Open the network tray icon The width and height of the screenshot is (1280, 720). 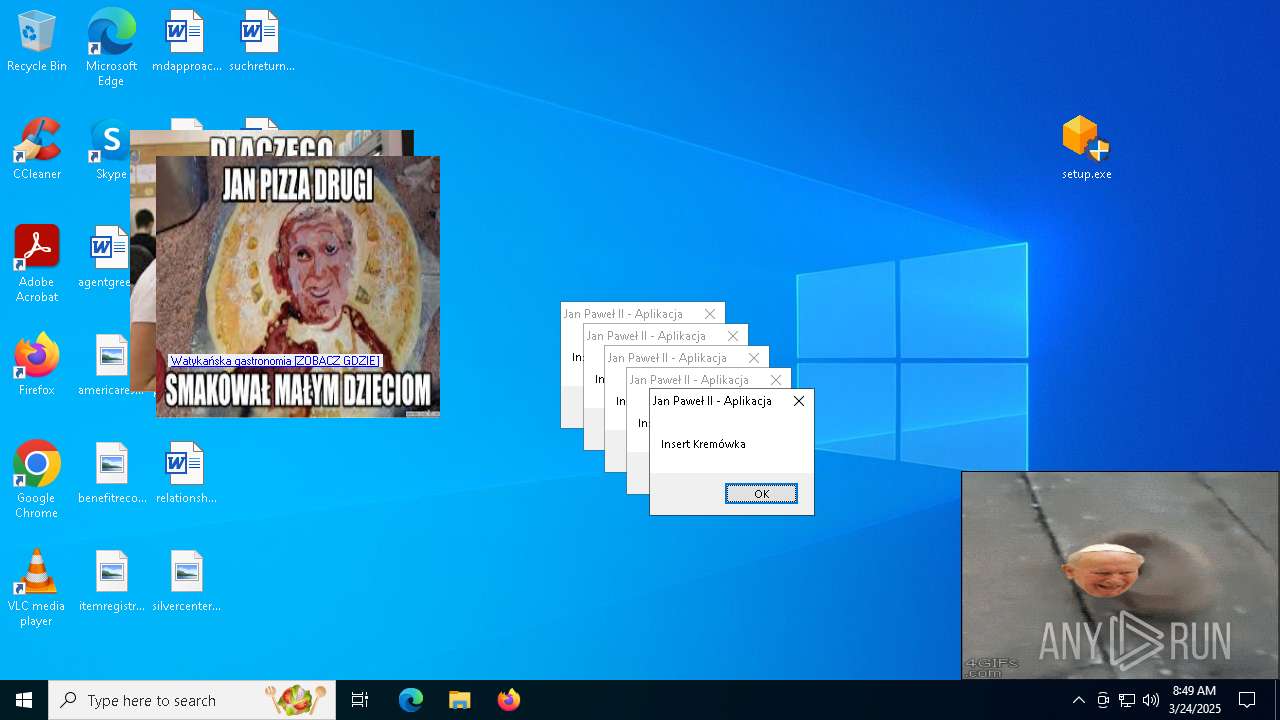(1127, 700)
